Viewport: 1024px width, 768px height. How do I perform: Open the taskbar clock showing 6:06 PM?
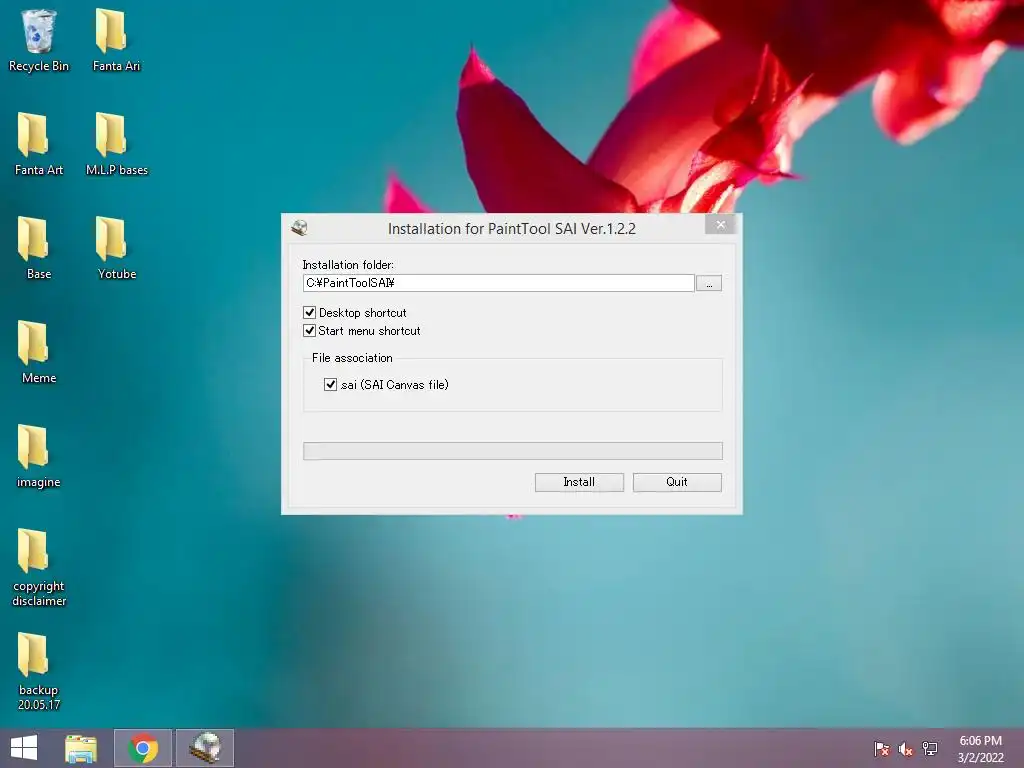pos(980,749)
